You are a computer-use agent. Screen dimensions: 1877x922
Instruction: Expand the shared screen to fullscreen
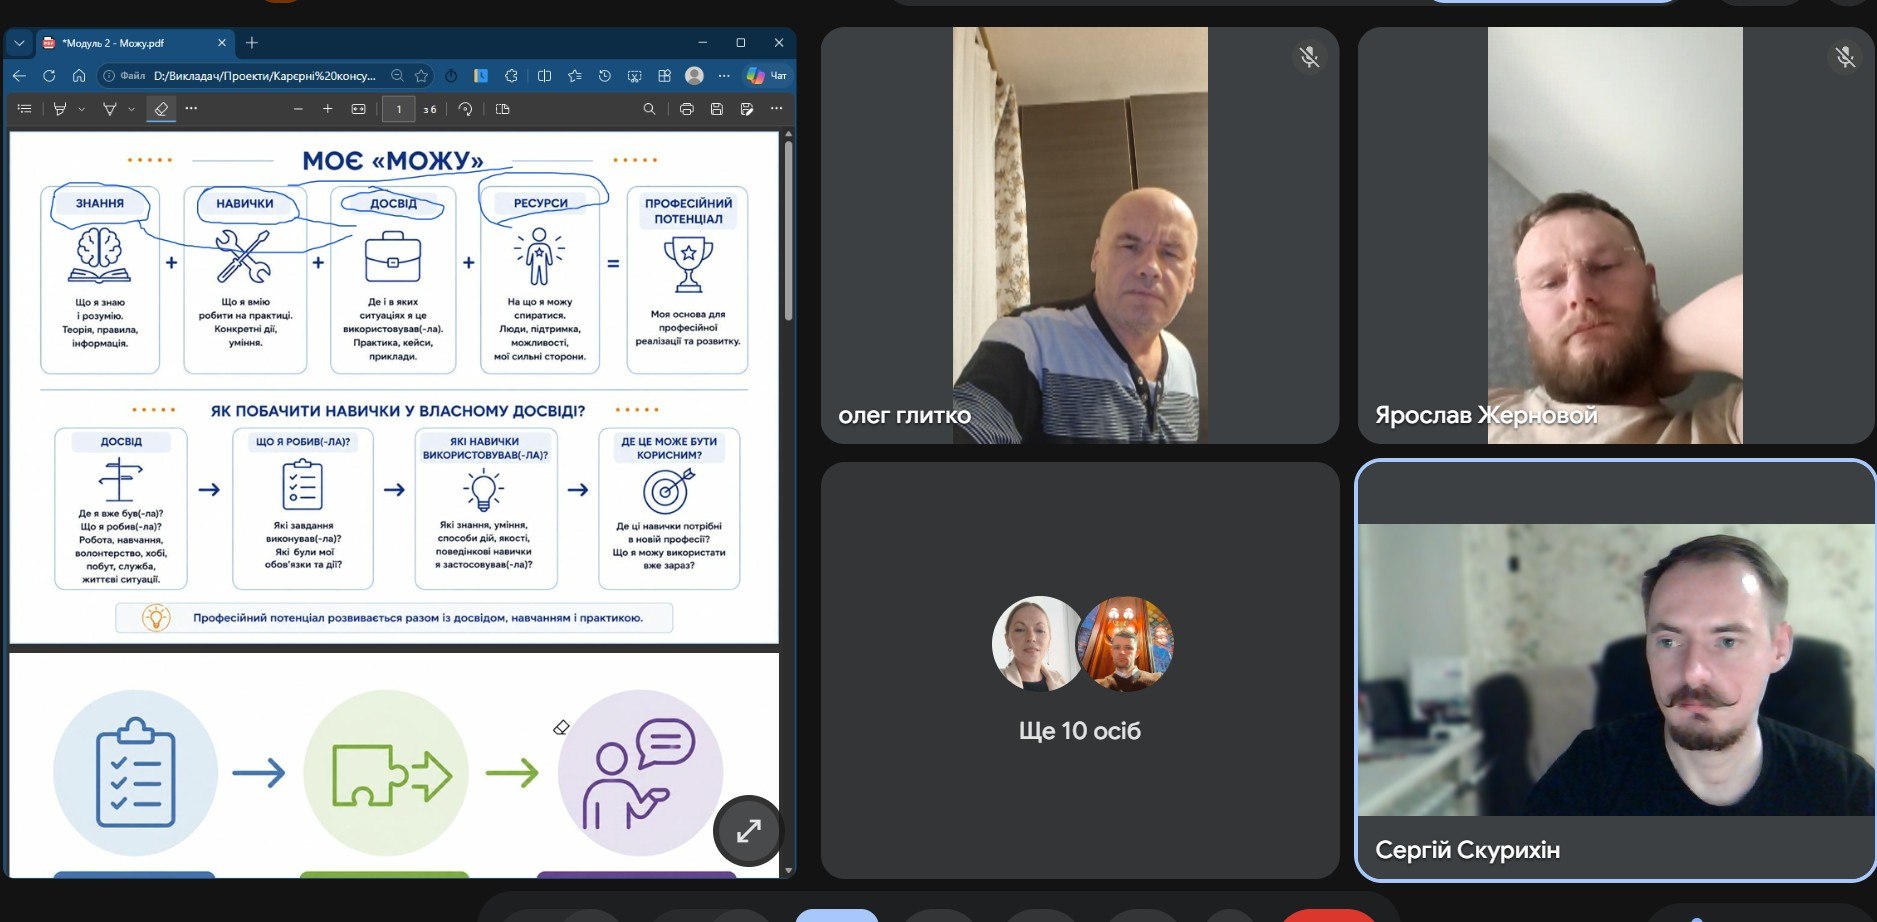click(x=748, y=831)
